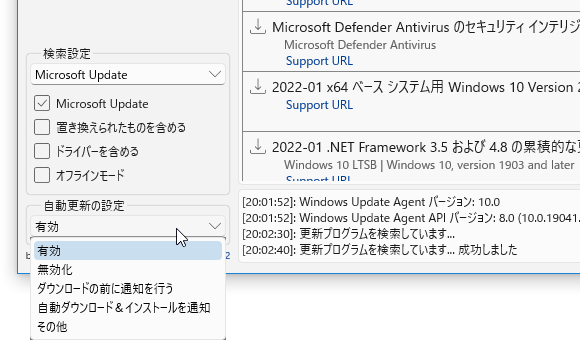580x360 pixels.
Task: Select 有効 in the dropdown list
Action: [128, 250]
